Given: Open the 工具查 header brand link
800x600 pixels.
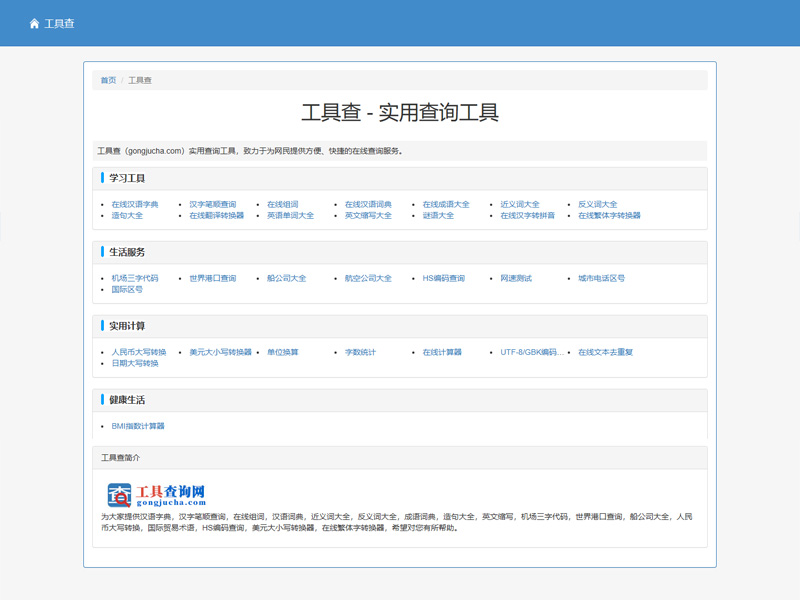Looking at the screenshot, I should (59, 23).
